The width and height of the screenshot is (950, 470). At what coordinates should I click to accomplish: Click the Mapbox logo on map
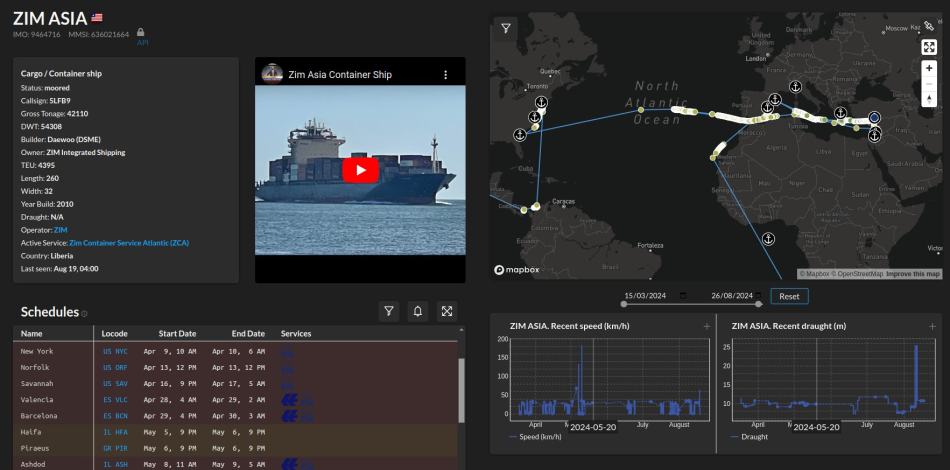pyautogui.click(x=517, y=270)
